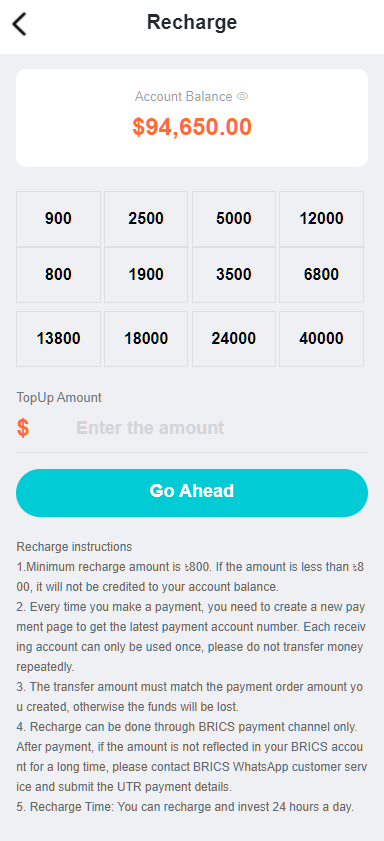Viewport: 384px width, 841px height.
Task: Click the $94,650.00 balance amount
Action: [x=192, y=127]
